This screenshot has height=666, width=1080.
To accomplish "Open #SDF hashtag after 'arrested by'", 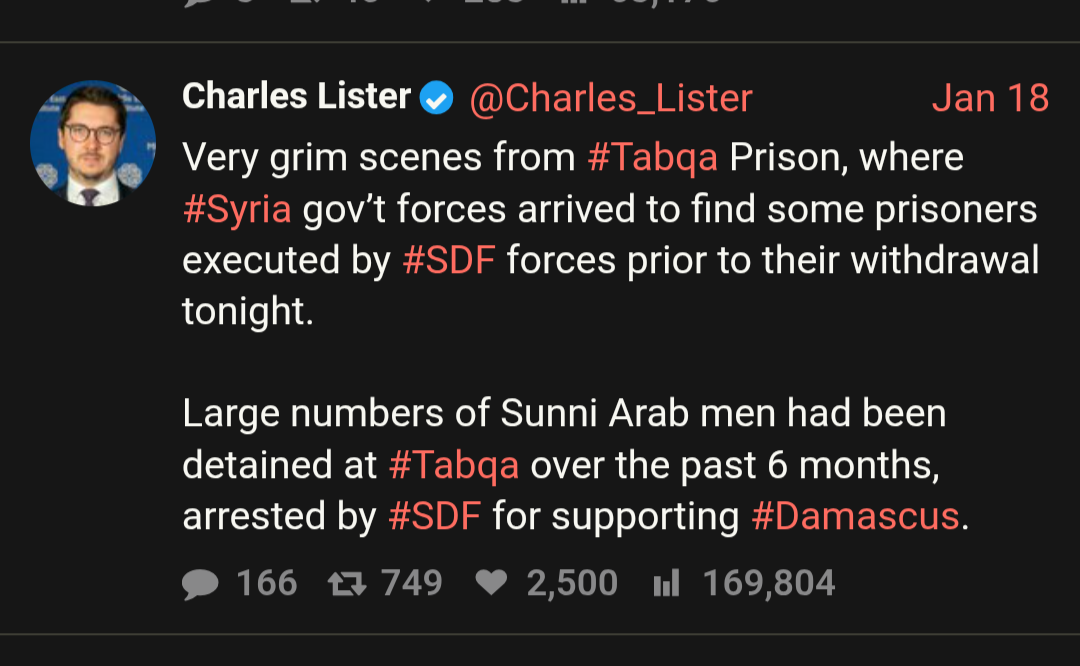I will click(434, 517).
